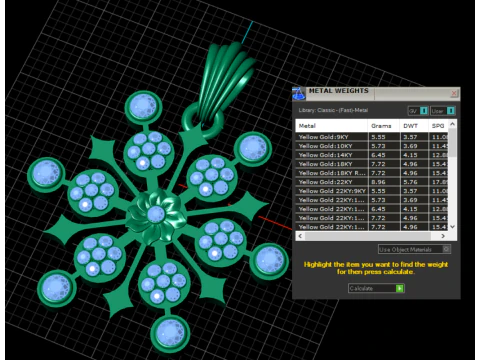This screenshot has width=480, height=360.
Task: Sort by the DWT column header
Action: coord(414,126)
